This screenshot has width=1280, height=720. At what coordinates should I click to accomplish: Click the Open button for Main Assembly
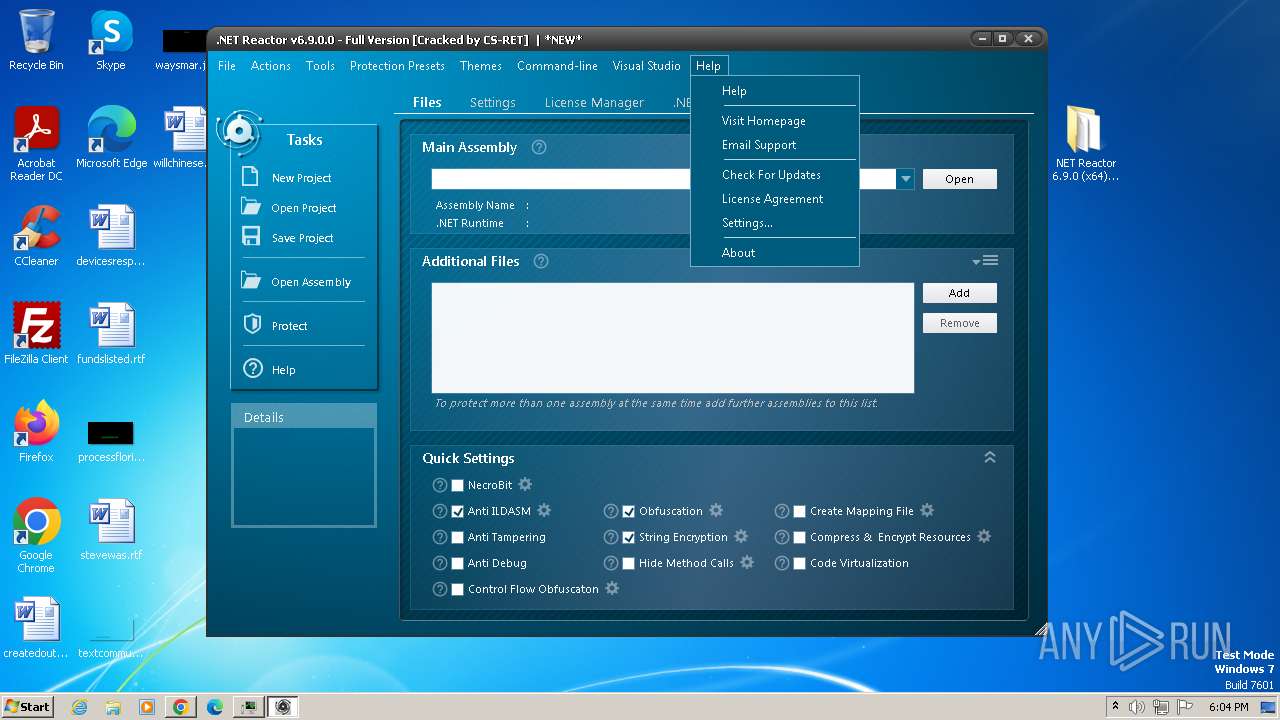click(x=959, y=179)
